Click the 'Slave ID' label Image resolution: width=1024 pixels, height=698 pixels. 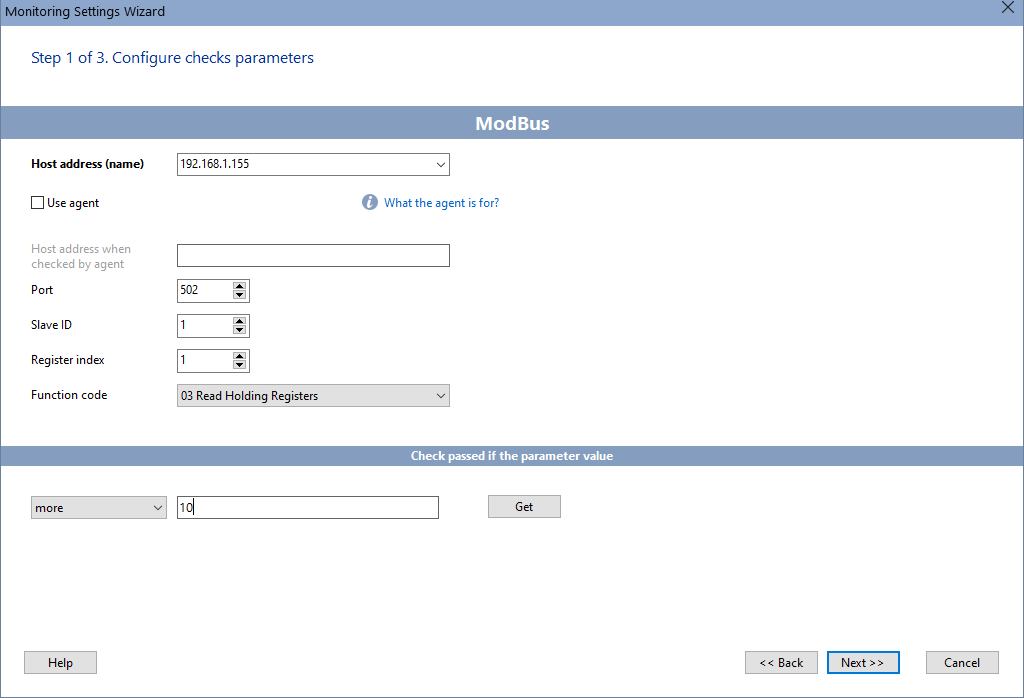[52, 325]
